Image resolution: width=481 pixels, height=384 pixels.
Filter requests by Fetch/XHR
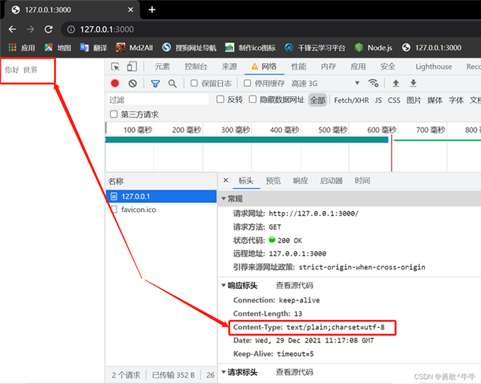[352, 100]
